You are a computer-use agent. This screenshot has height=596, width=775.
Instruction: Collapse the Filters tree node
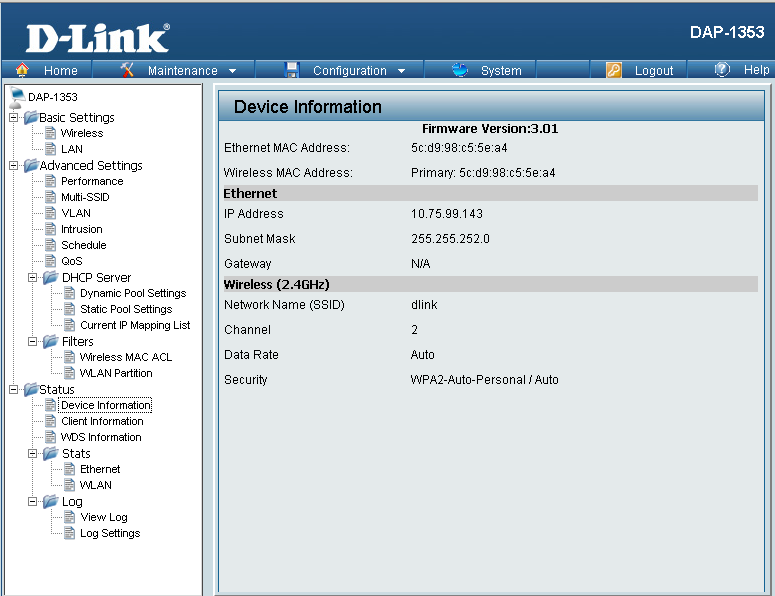tap(33, 341)
